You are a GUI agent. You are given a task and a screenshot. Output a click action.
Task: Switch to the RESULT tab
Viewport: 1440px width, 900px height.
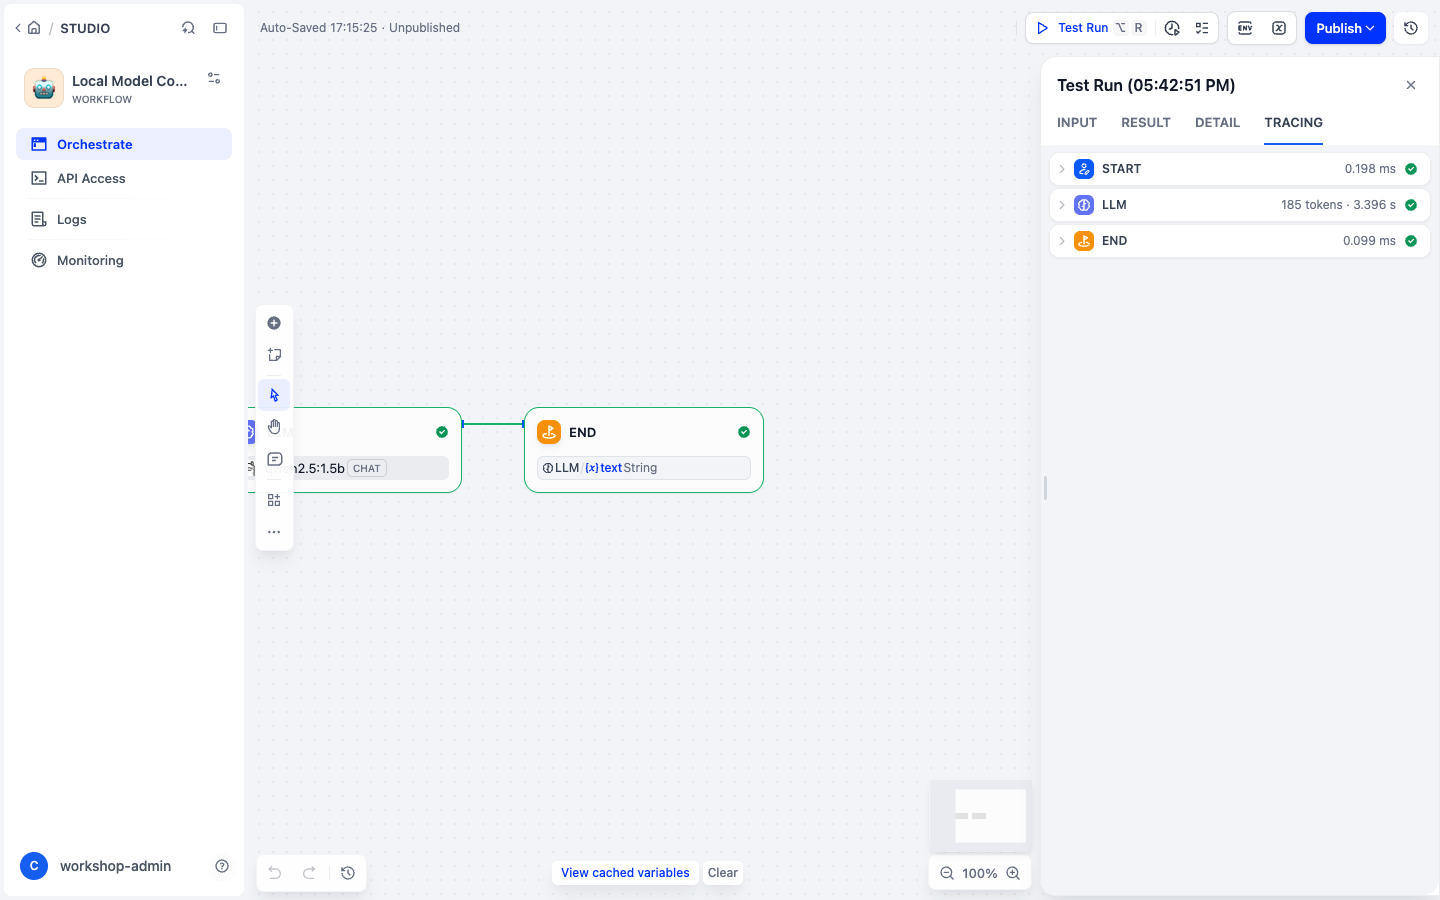tap(1146, 122)
